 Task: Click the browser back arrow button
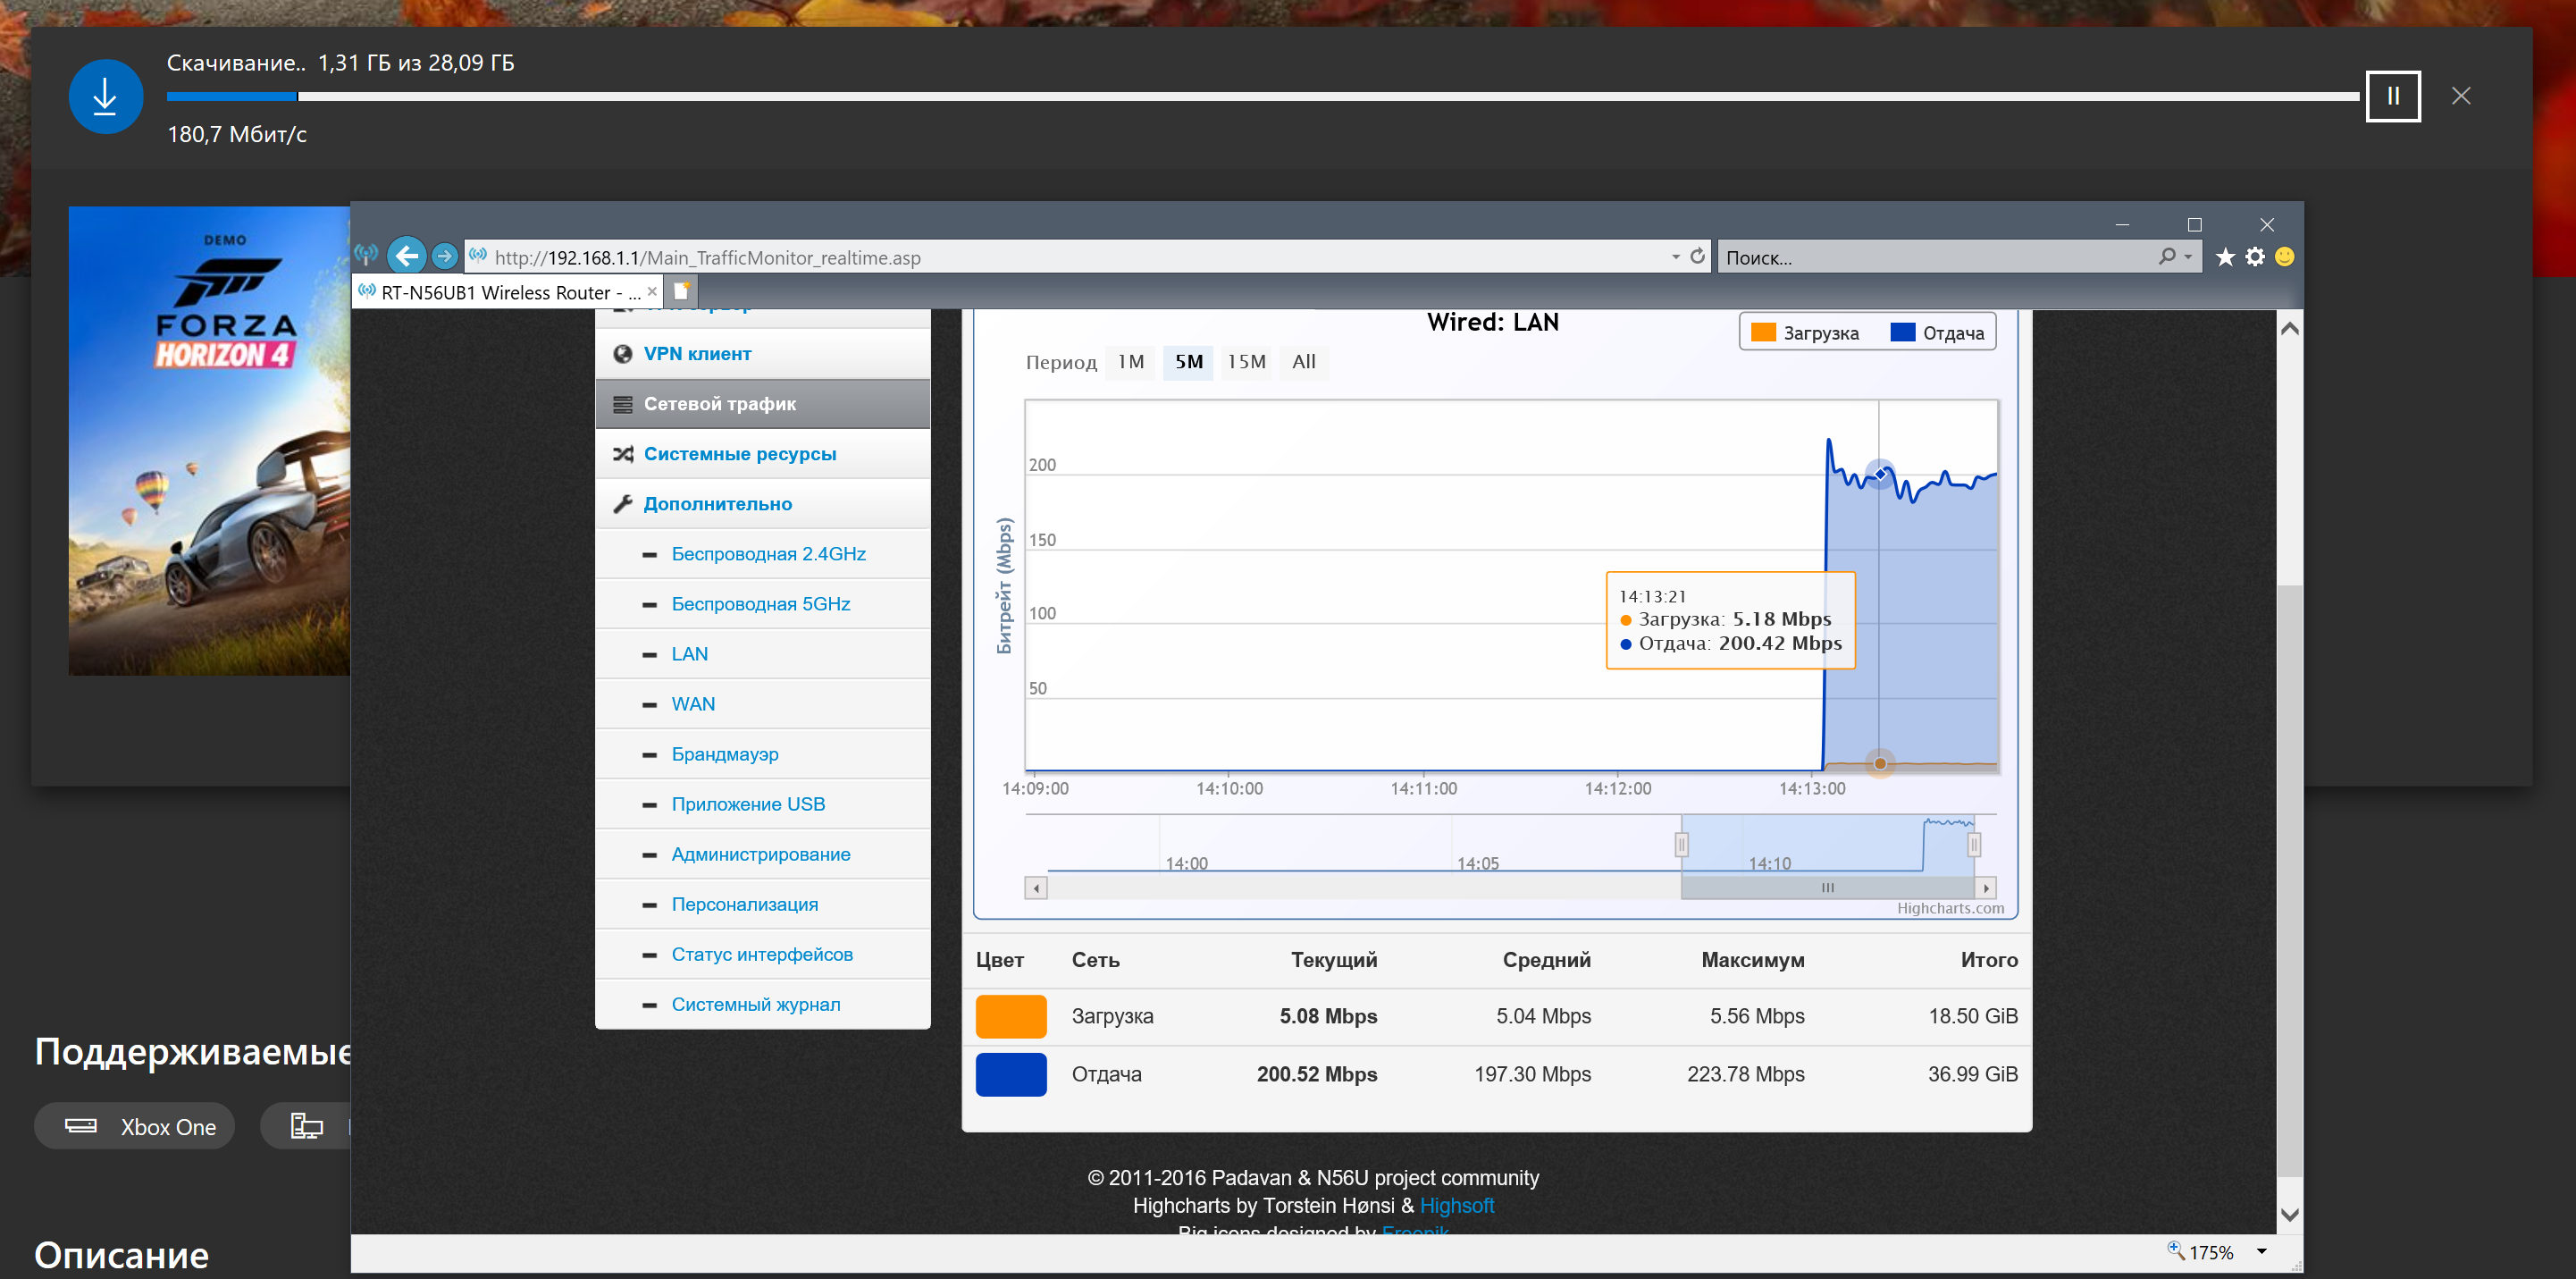pos(406,257)
